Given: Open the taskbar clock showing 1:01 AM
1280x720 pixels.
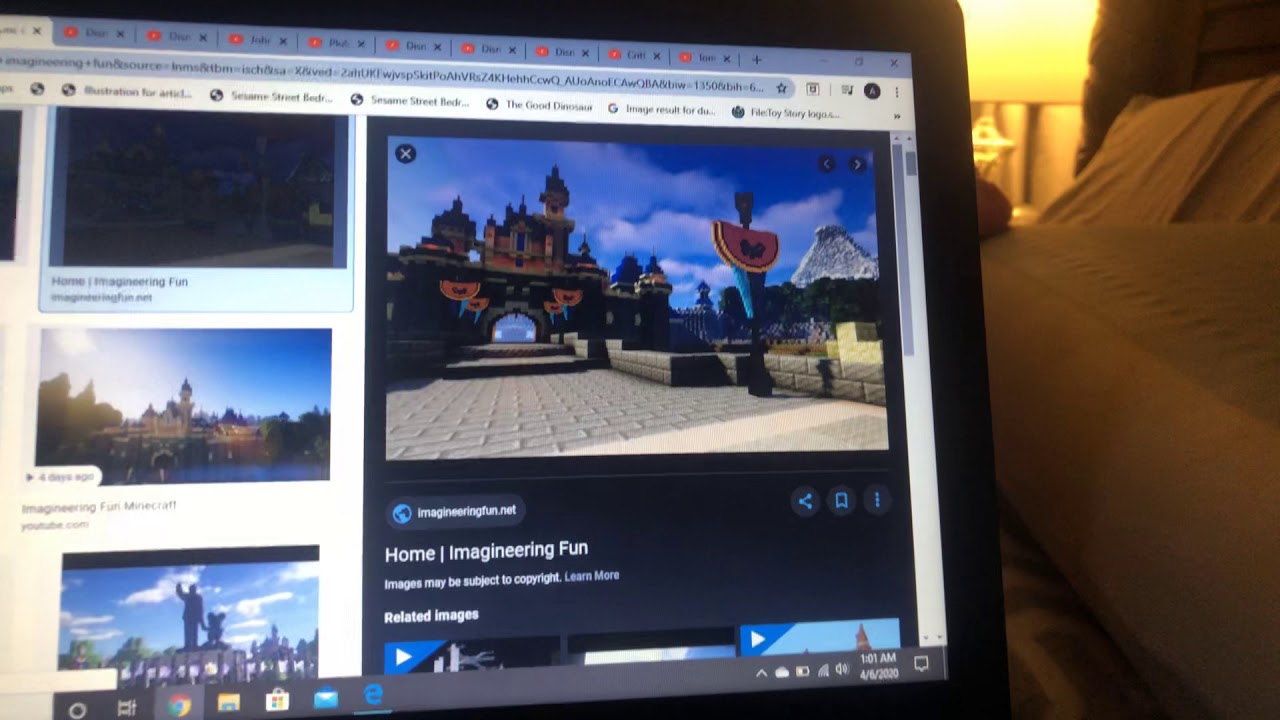Looking at the screenshot, I should (877, 666).
